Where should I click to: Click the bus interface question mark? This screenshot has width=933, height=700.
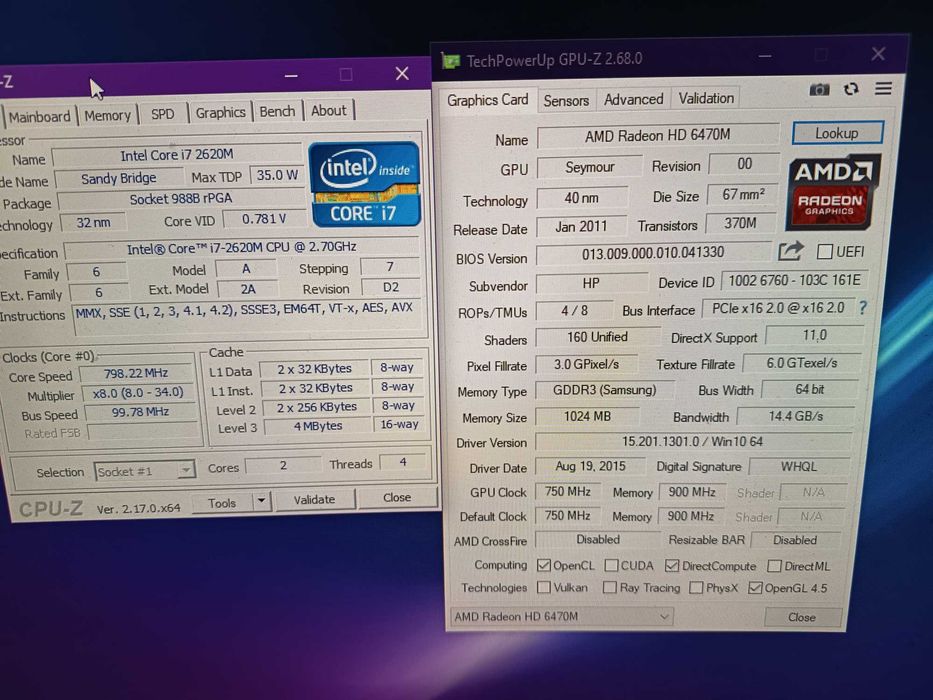[863, 308]
